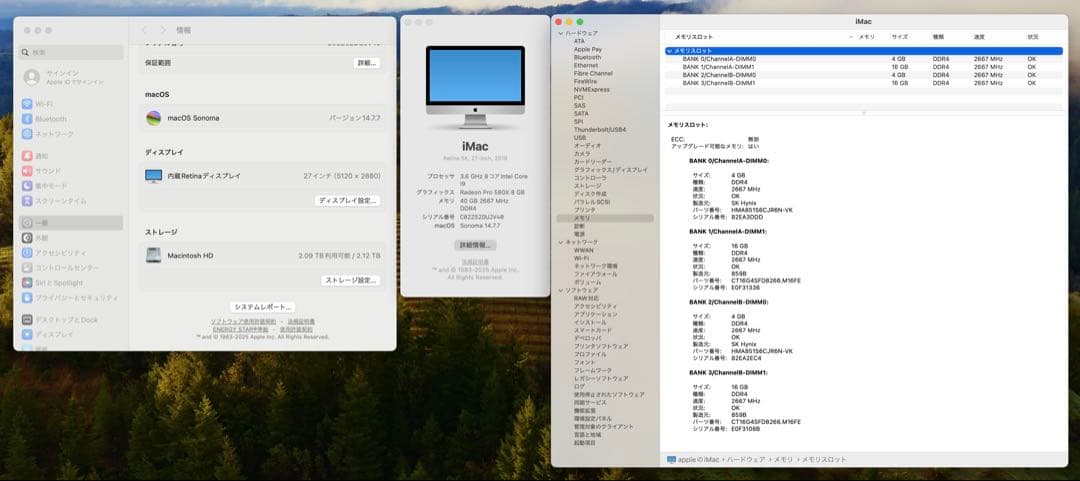The height and width of the screenshot is (481, 1080).
Task: Open プライバシーとセキュリティ icon in sidebar
Action: pyautogui.click(x=27, y=298)
